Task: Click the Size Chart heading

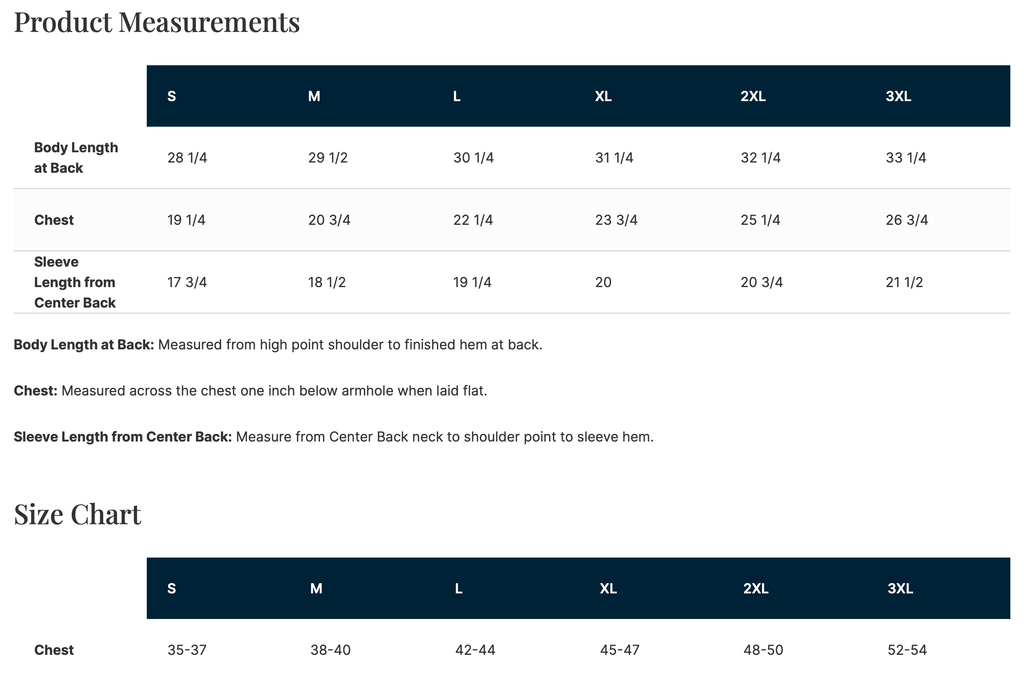Action: coord(78,514)
